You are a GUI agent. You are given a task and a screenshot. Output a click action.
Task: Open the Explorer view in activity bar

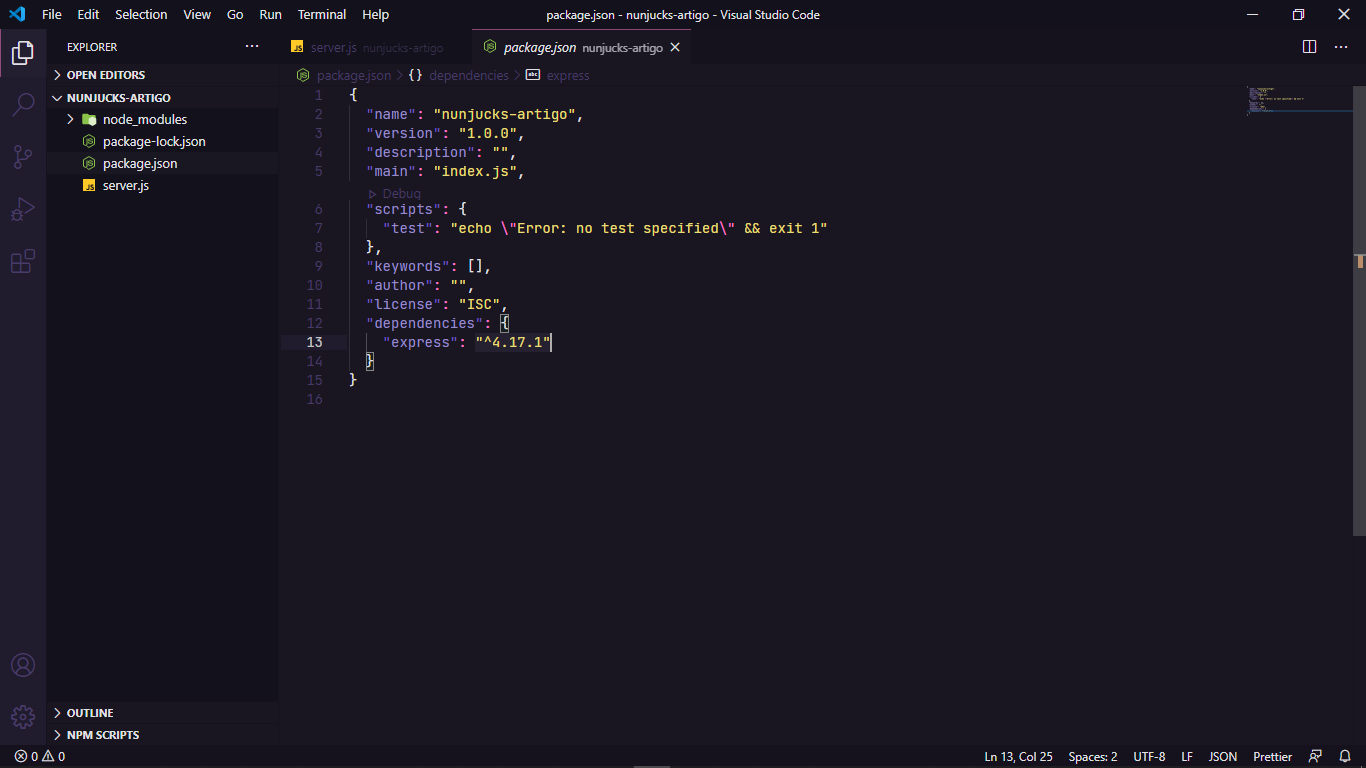pyautogui.click(x=23, y=53)
